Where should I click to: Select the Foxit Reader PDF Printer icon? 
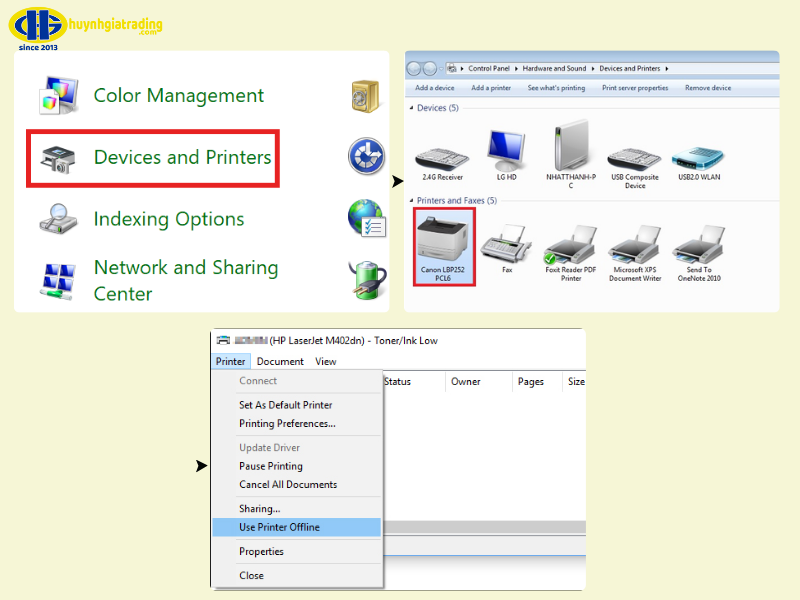click(570, 246)
